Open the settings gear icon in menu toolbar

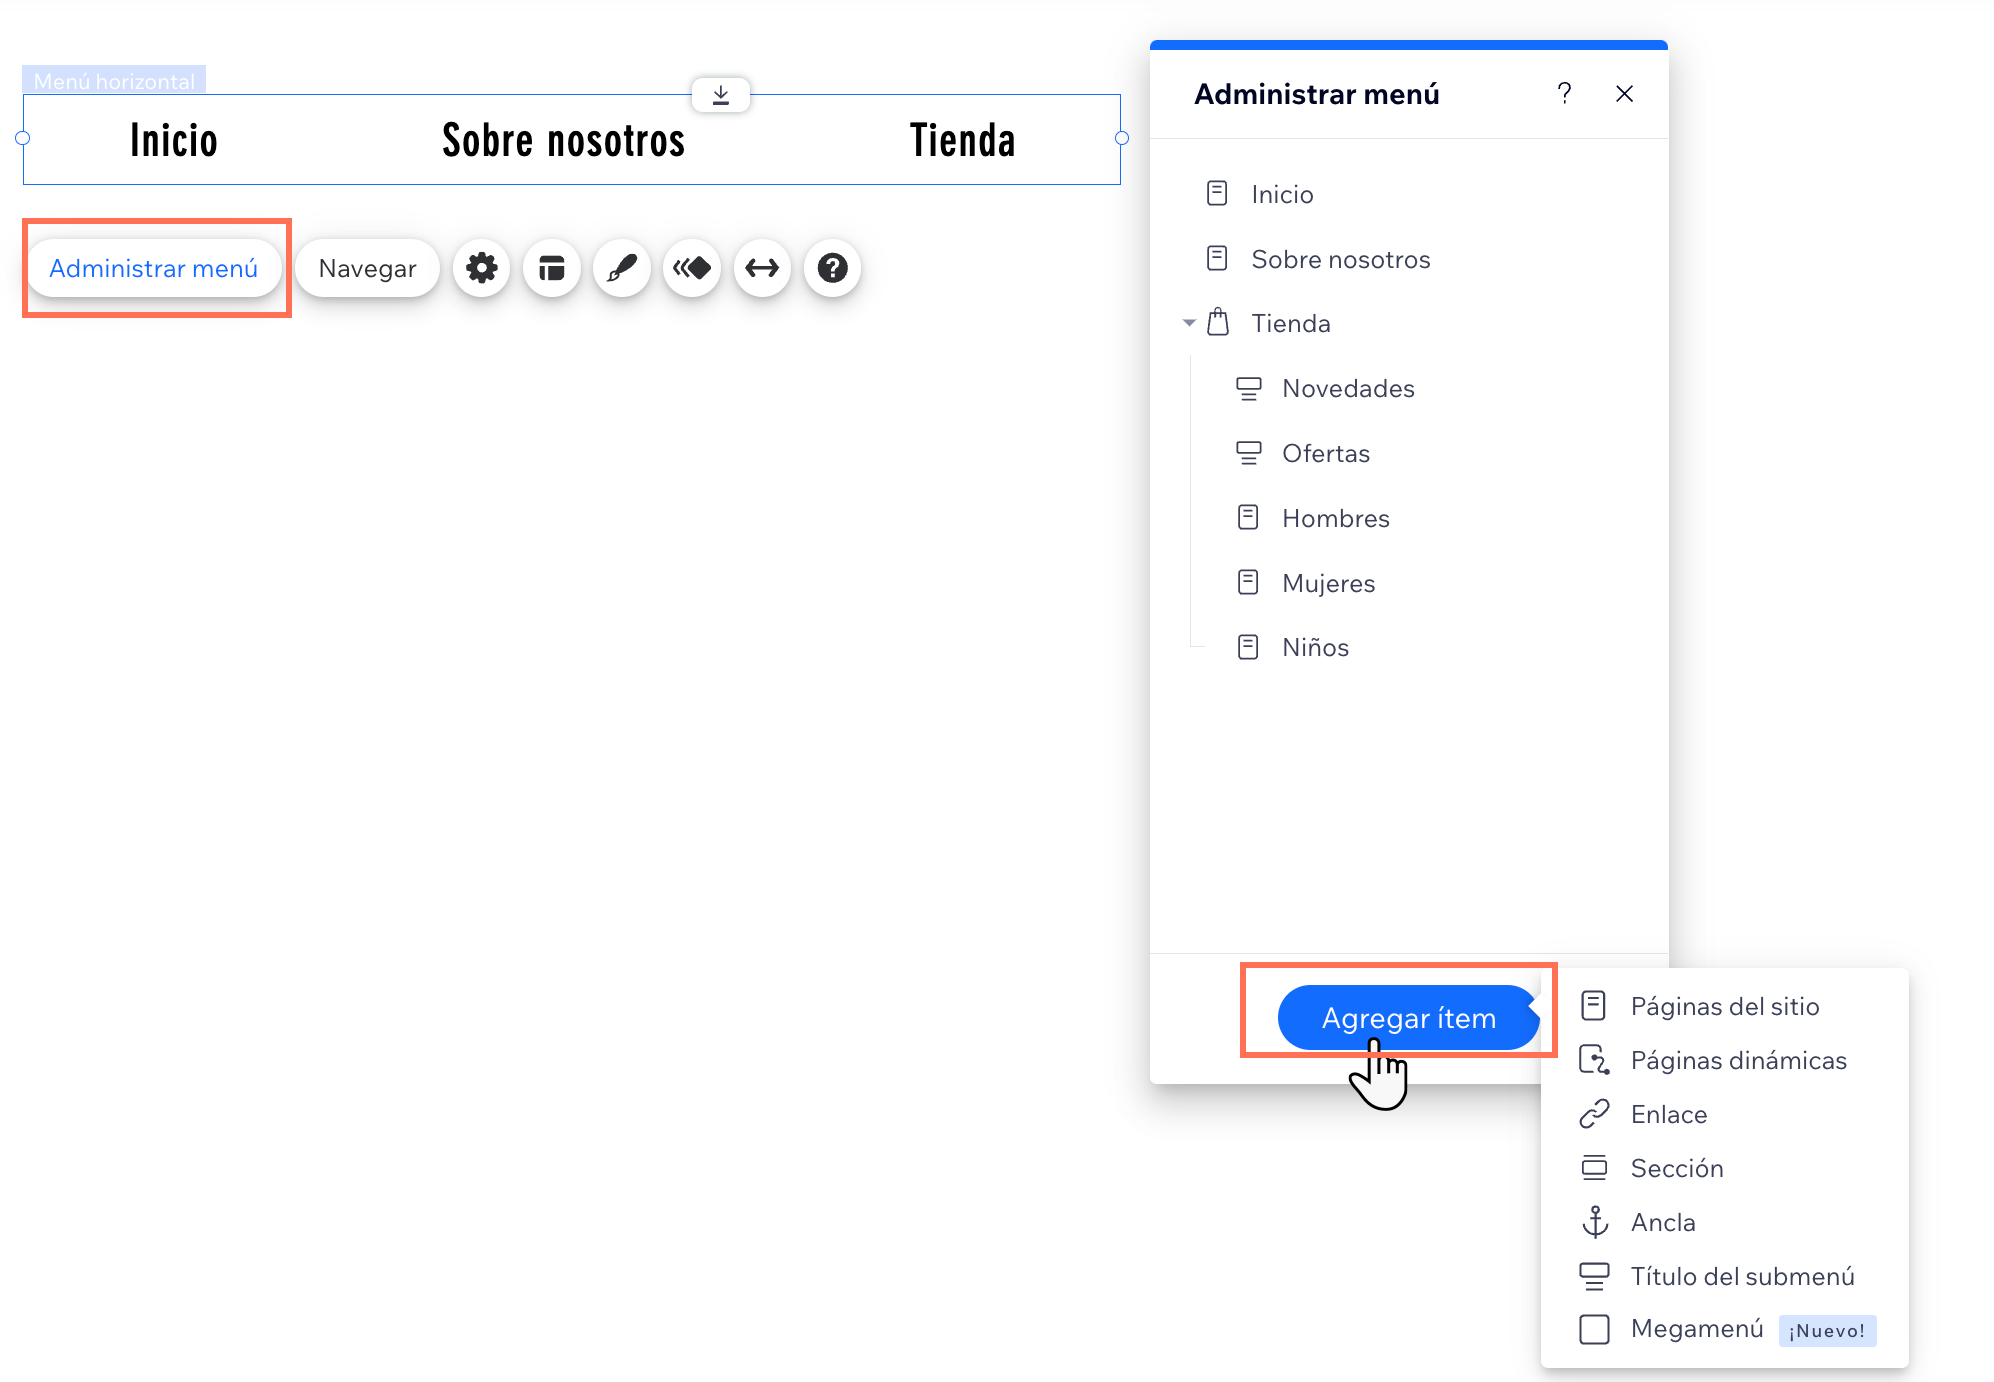click(x=482, y=268)
